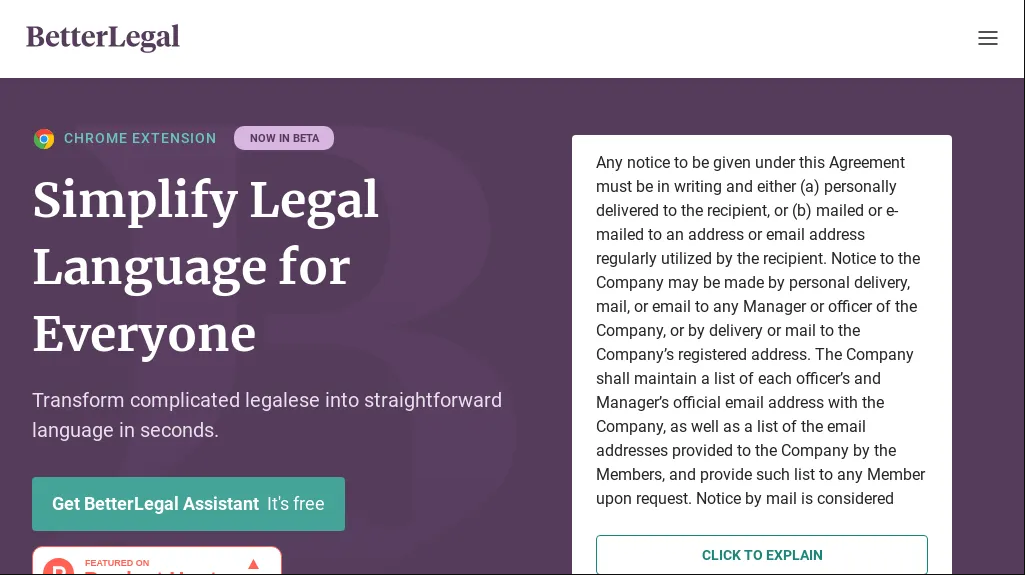The image size is (1025, 575).
Task: Open the hamburger navigation menu
Action: [987, 38]
